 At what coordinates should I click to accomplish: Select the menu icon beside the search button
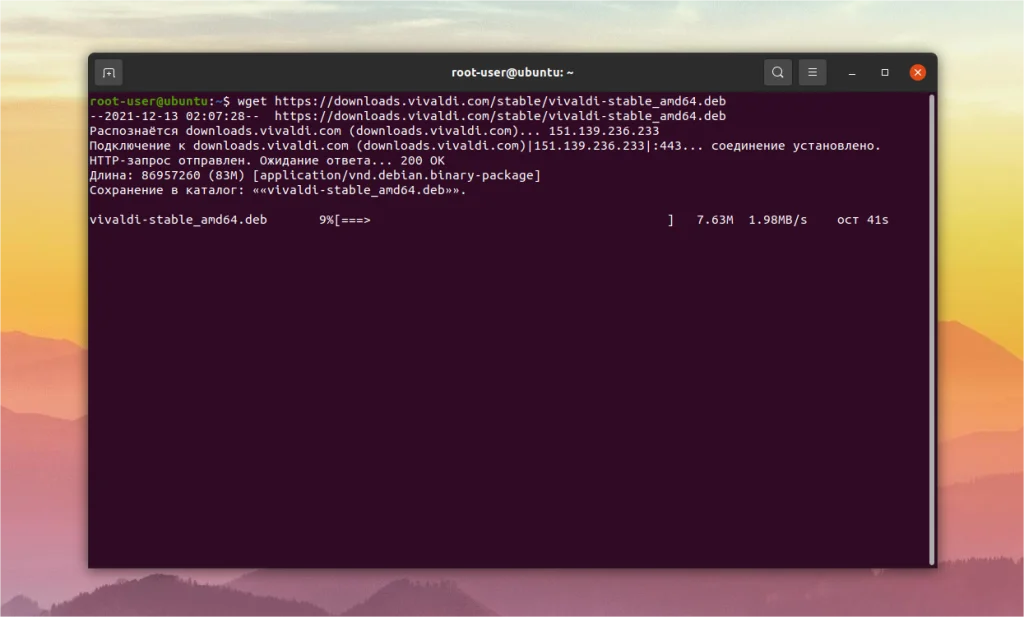point(812,72)
